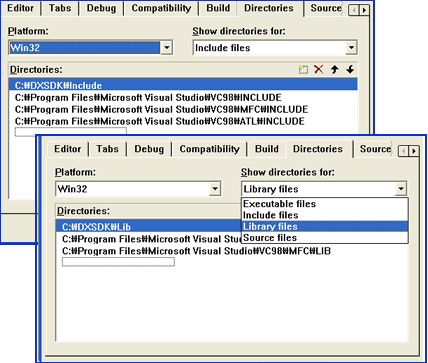Switch to Editor tab in back window

click(21, 8)
